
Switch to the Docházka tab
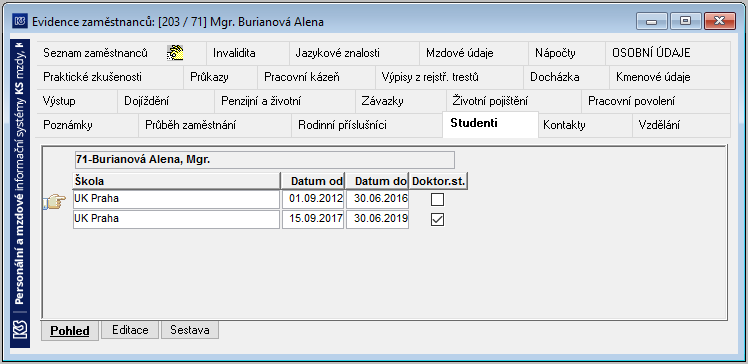(x=567, y=77)
